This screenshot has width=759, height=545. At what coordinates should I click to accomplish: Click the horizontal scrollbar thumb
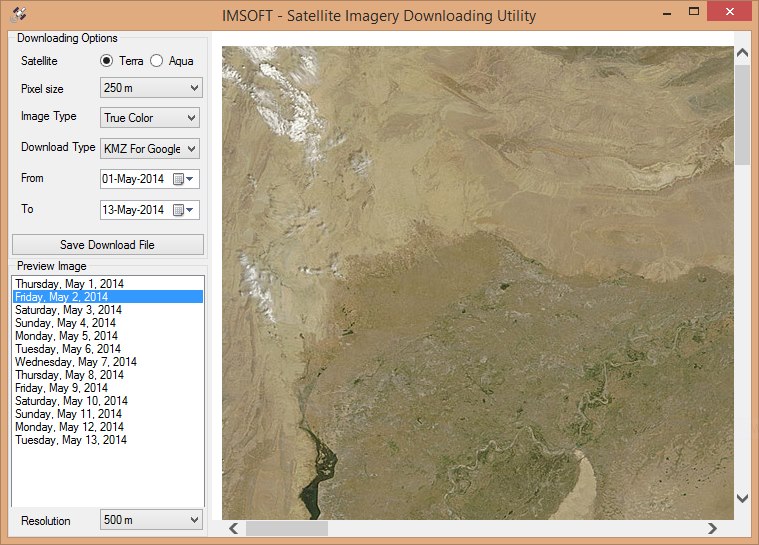287,529
